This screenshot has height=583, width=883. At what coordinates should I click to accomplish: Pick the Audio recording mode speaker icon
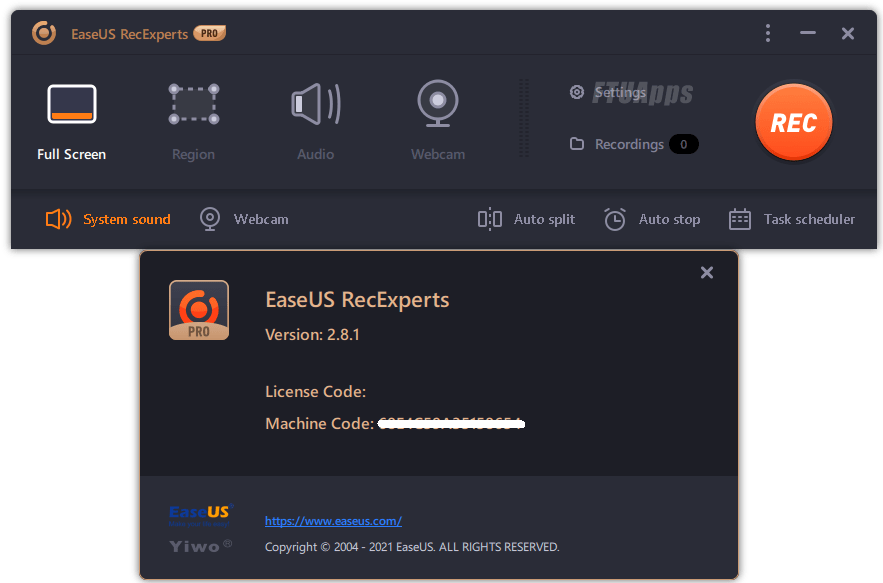tap(316, 104)
